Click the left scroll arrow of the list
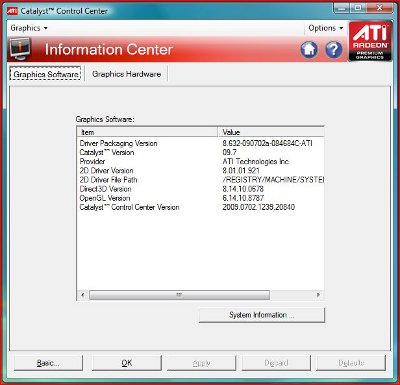Screen dimensions: 400x385 (x=83, y=295)
